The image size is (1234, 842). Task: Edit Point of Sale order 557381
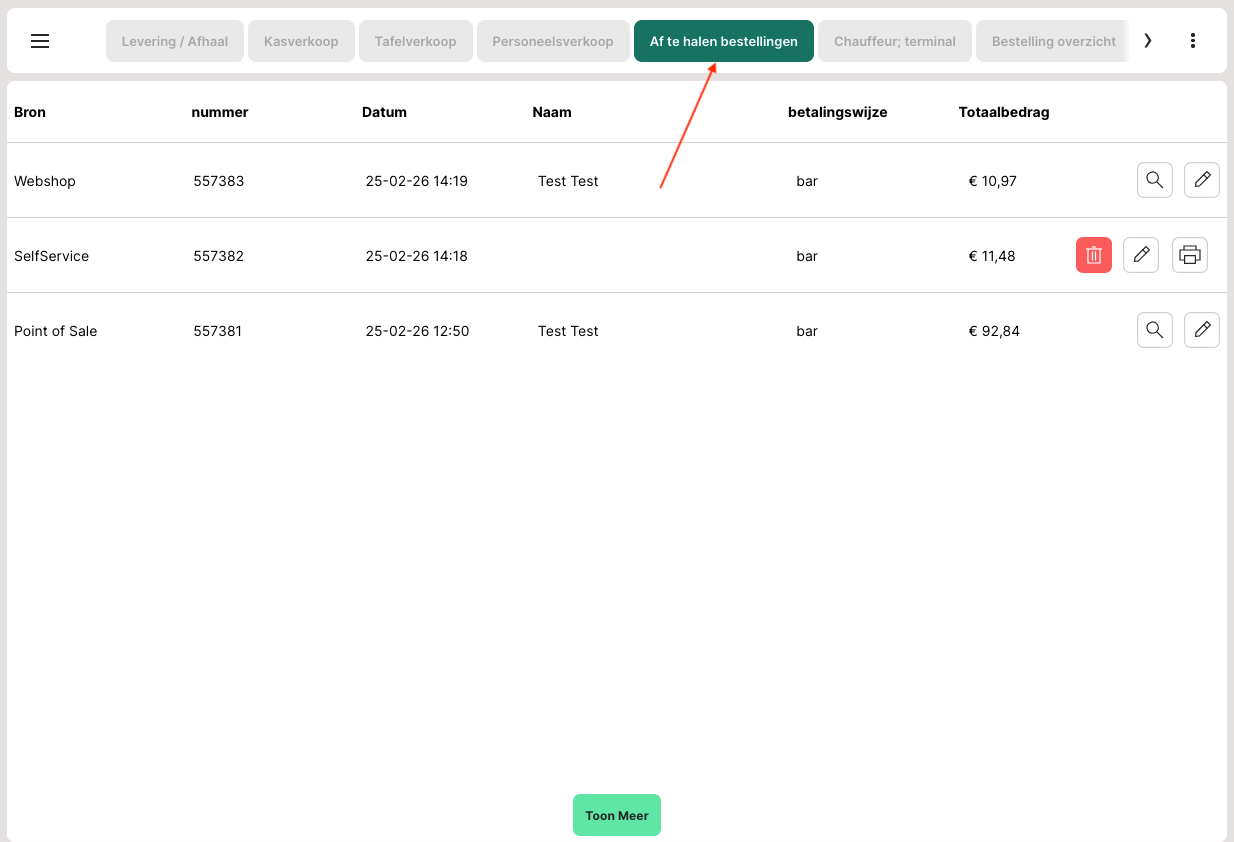click(1201, 330)
